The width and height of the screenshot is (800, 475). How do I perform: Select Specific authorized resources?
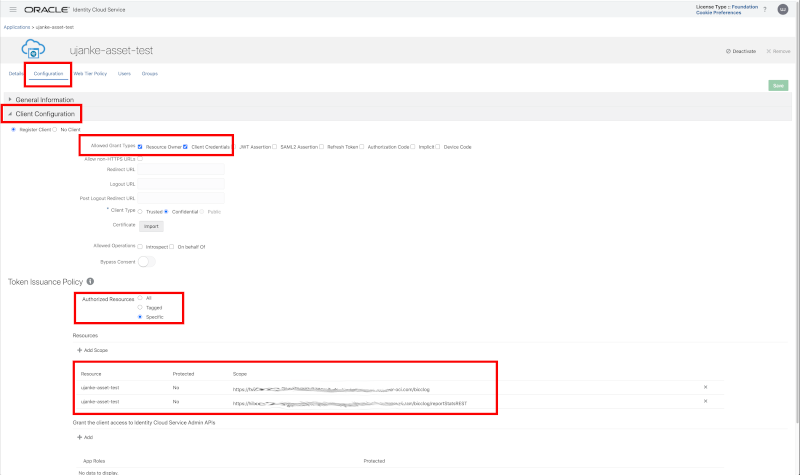point(140,317)
